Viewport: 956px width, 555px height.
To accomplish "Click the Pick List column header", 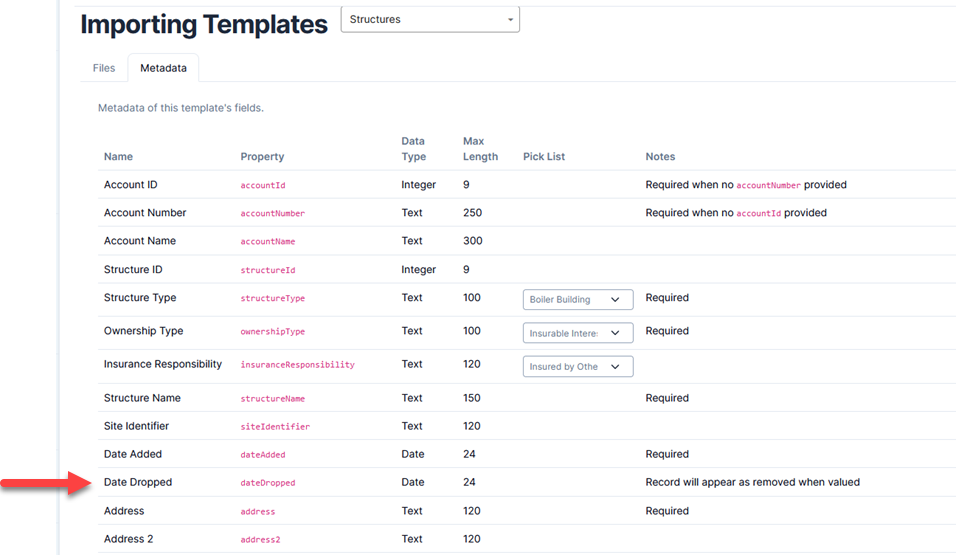I will point(544,157).
